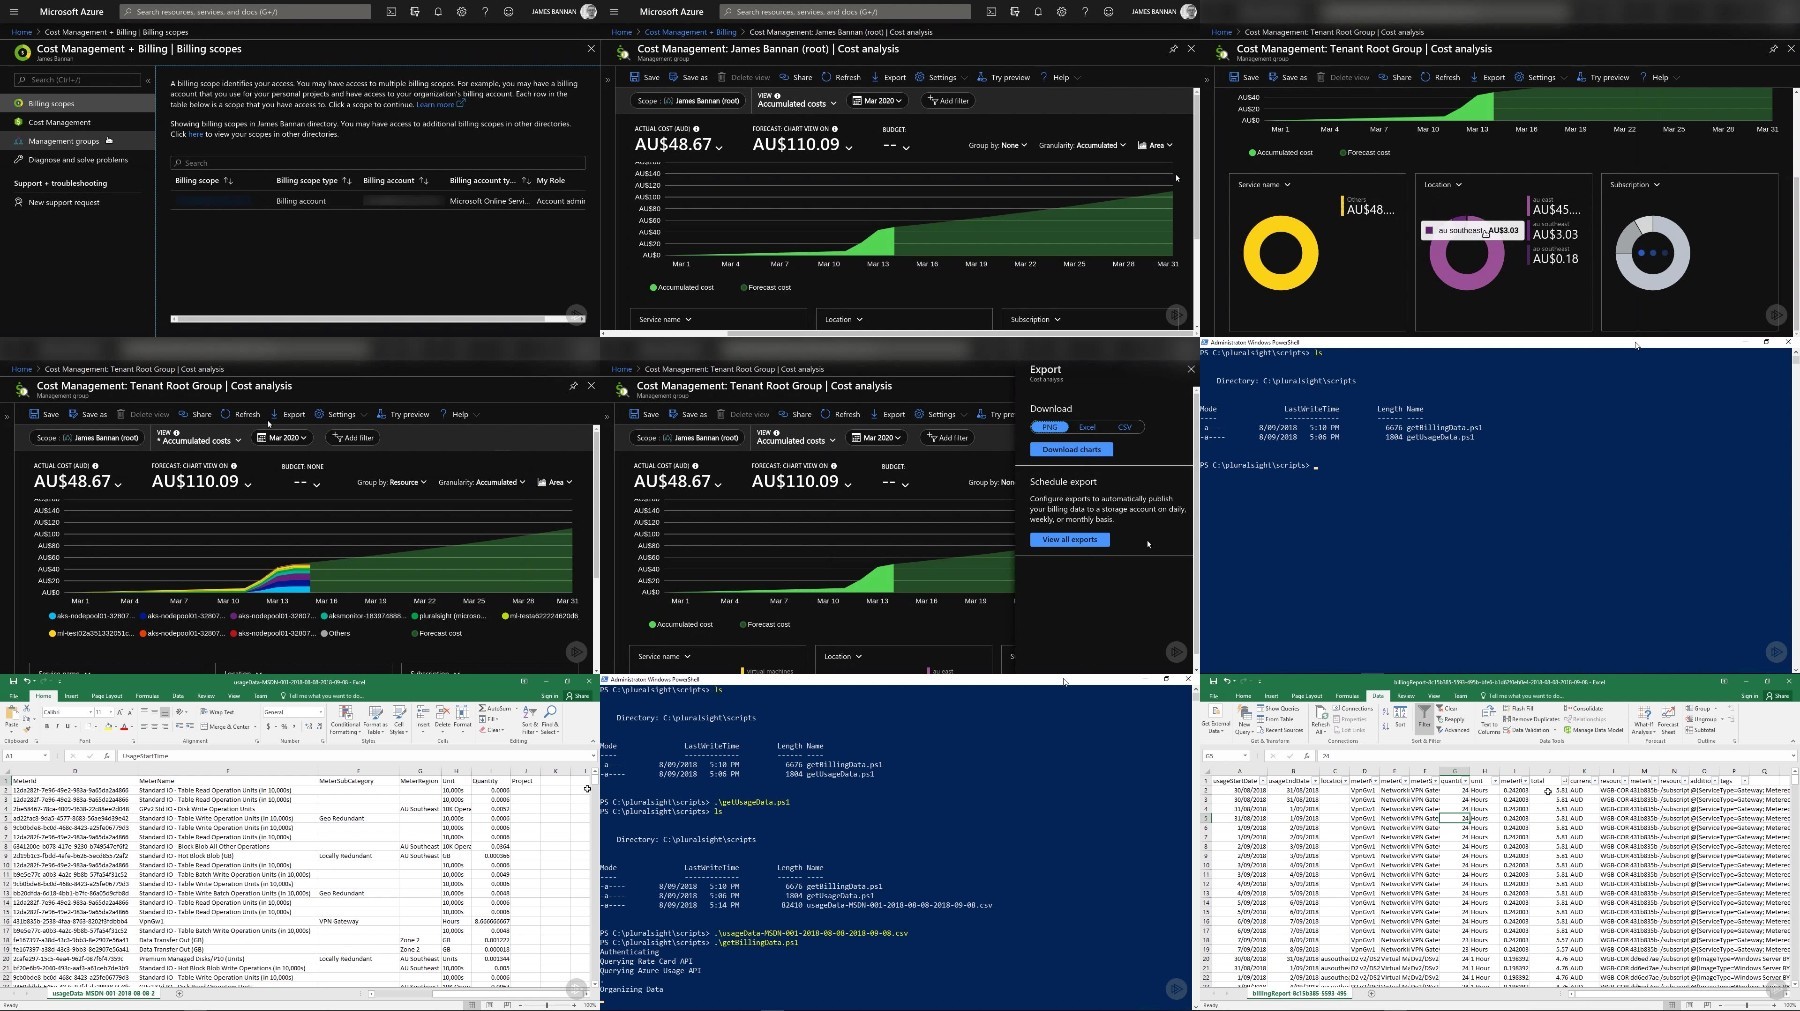Click New support request in the sidebar
Image resolution: width=1800 pixels, height=1011 pixels.
click(x=63, y=202)
